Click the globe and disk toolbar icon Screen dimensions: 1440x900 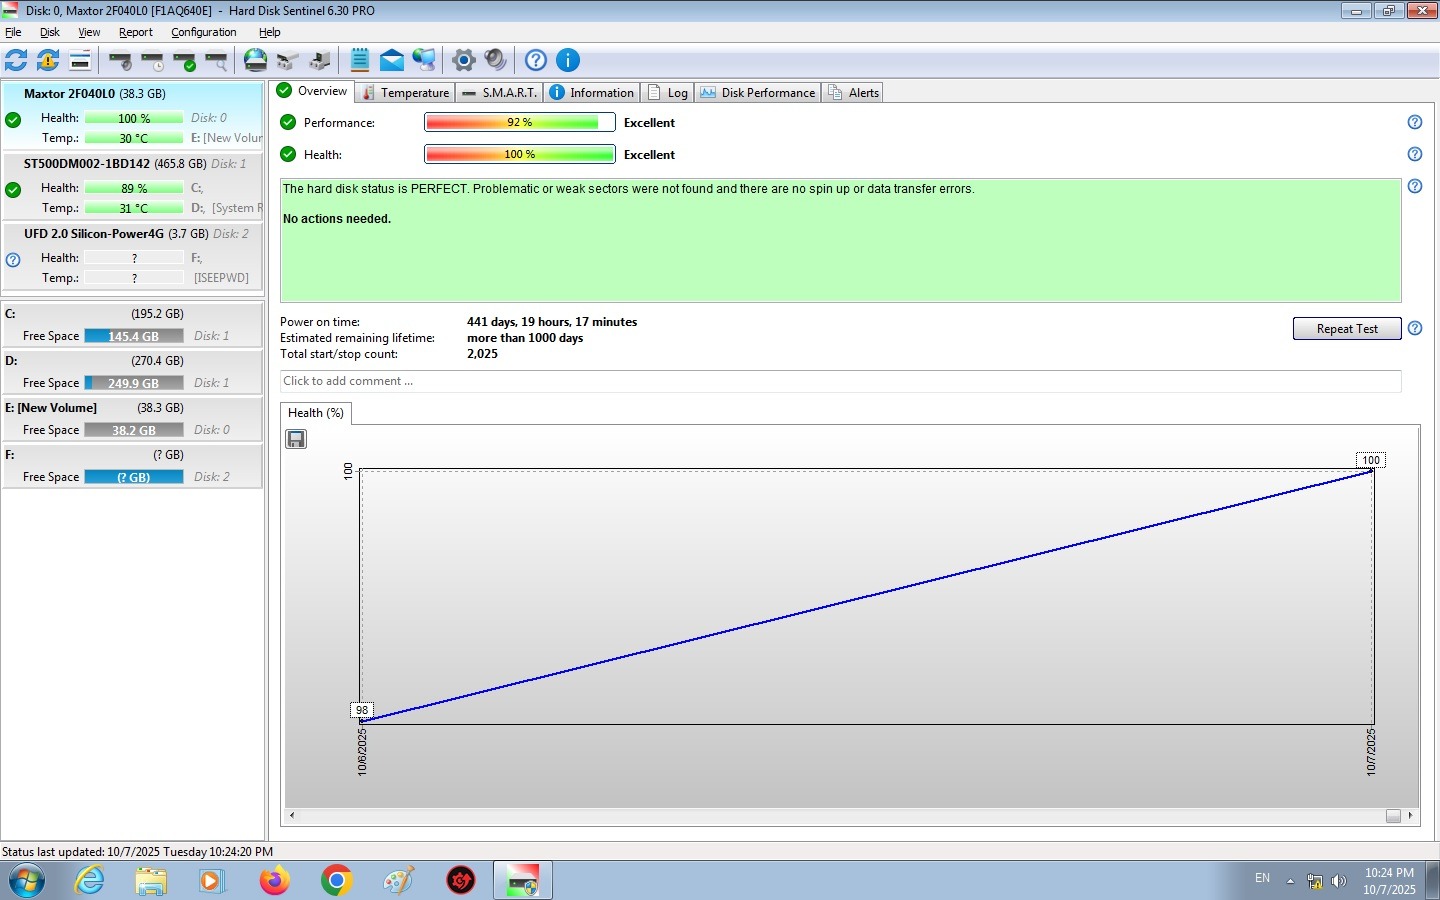pos(256,60)
